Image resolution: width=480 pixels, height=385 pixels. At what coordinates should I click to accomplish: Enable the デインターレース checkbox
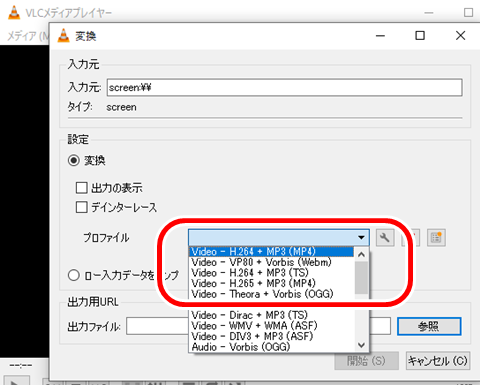pyautogui.click(x=82, y=207)
